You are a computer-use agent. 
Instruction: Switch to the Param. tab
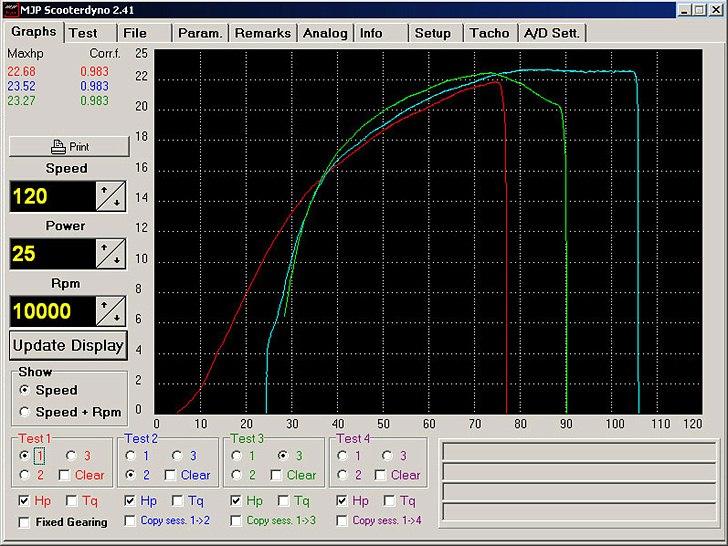point(200,33)
